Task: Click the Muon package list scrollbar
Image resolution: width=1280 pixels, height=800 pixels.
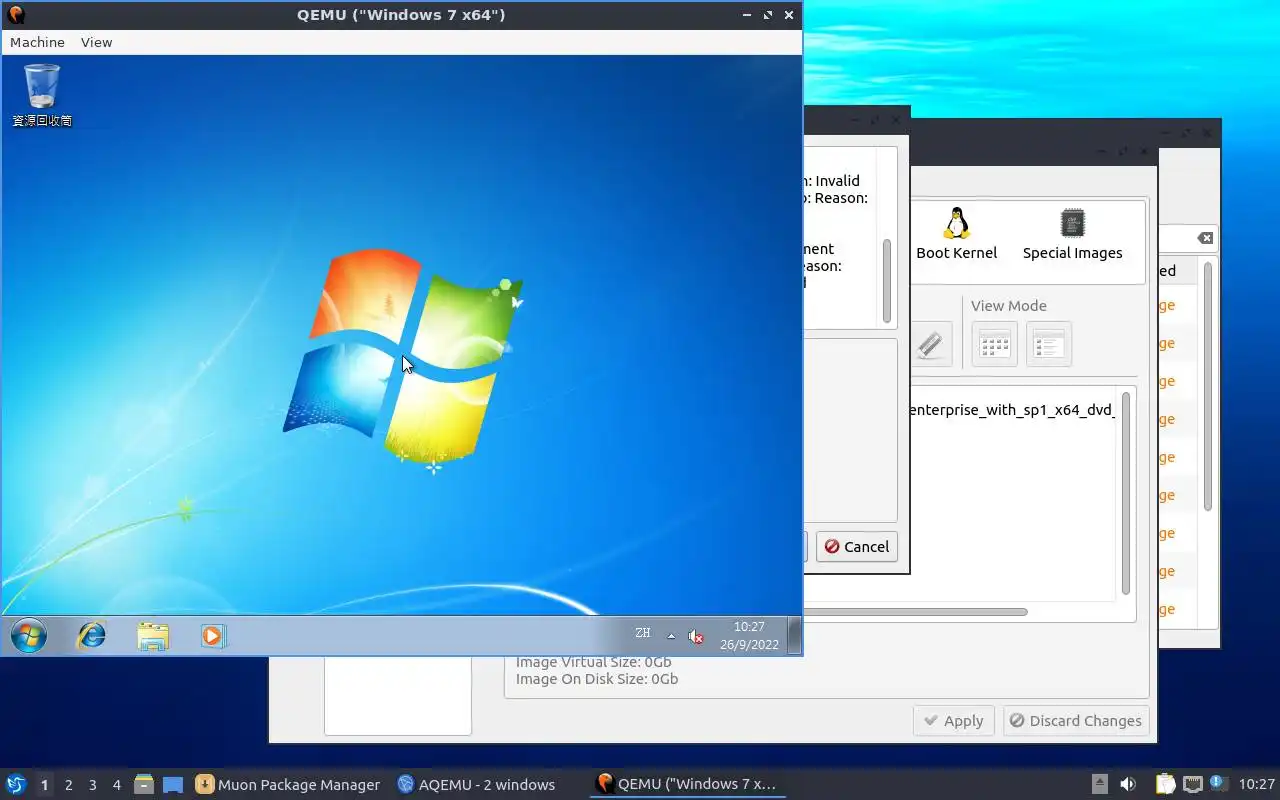Action: [x=1208, y=388]
